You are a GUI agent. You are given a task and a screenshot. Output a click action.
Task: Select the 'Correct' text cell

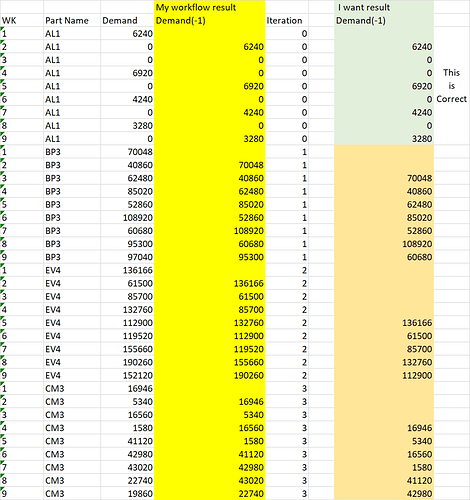[x=452, y=99]
